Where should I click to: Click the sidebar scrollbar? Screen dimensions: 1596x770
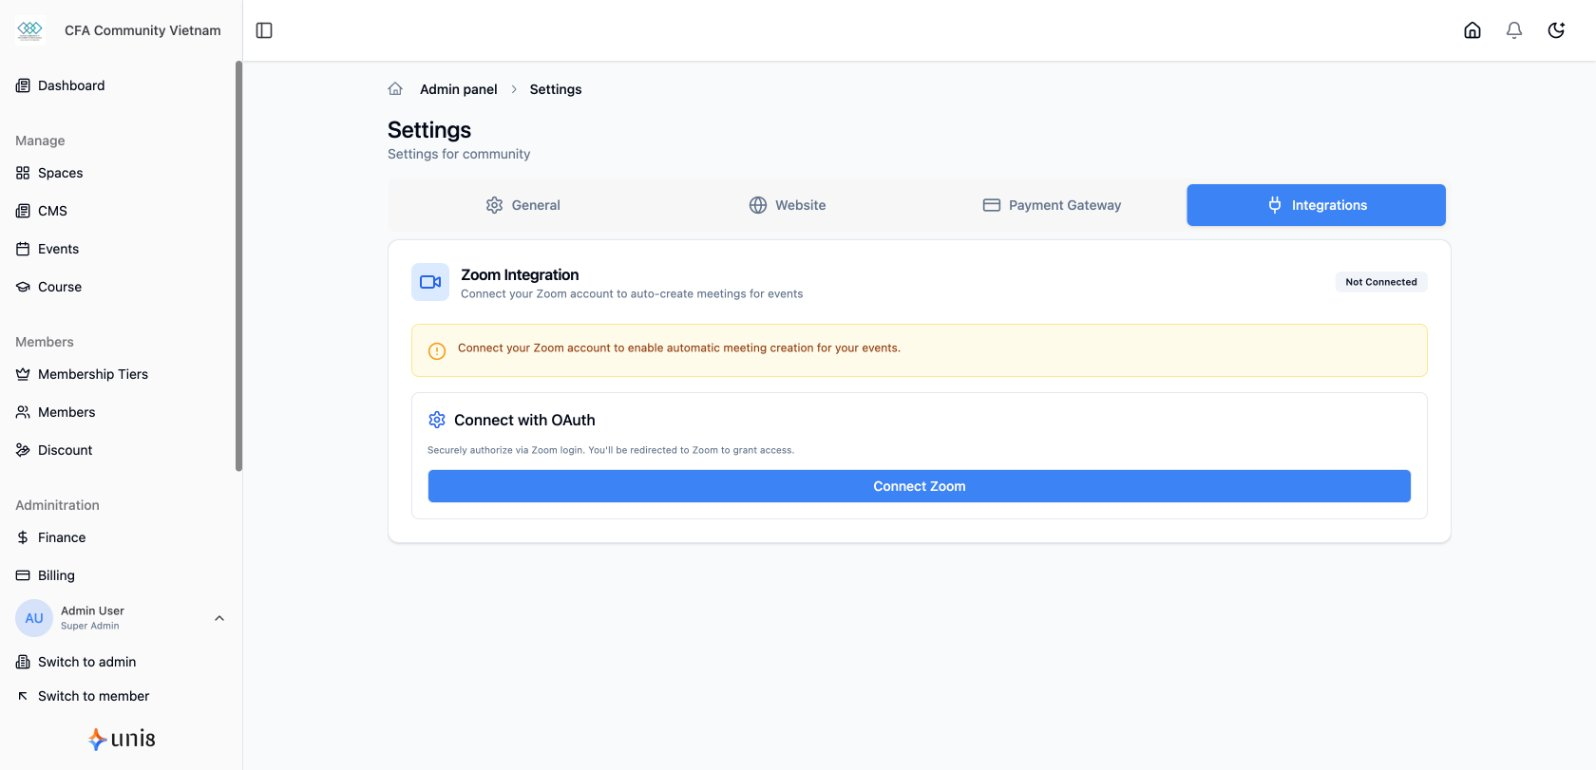click(x=238, y=266)
